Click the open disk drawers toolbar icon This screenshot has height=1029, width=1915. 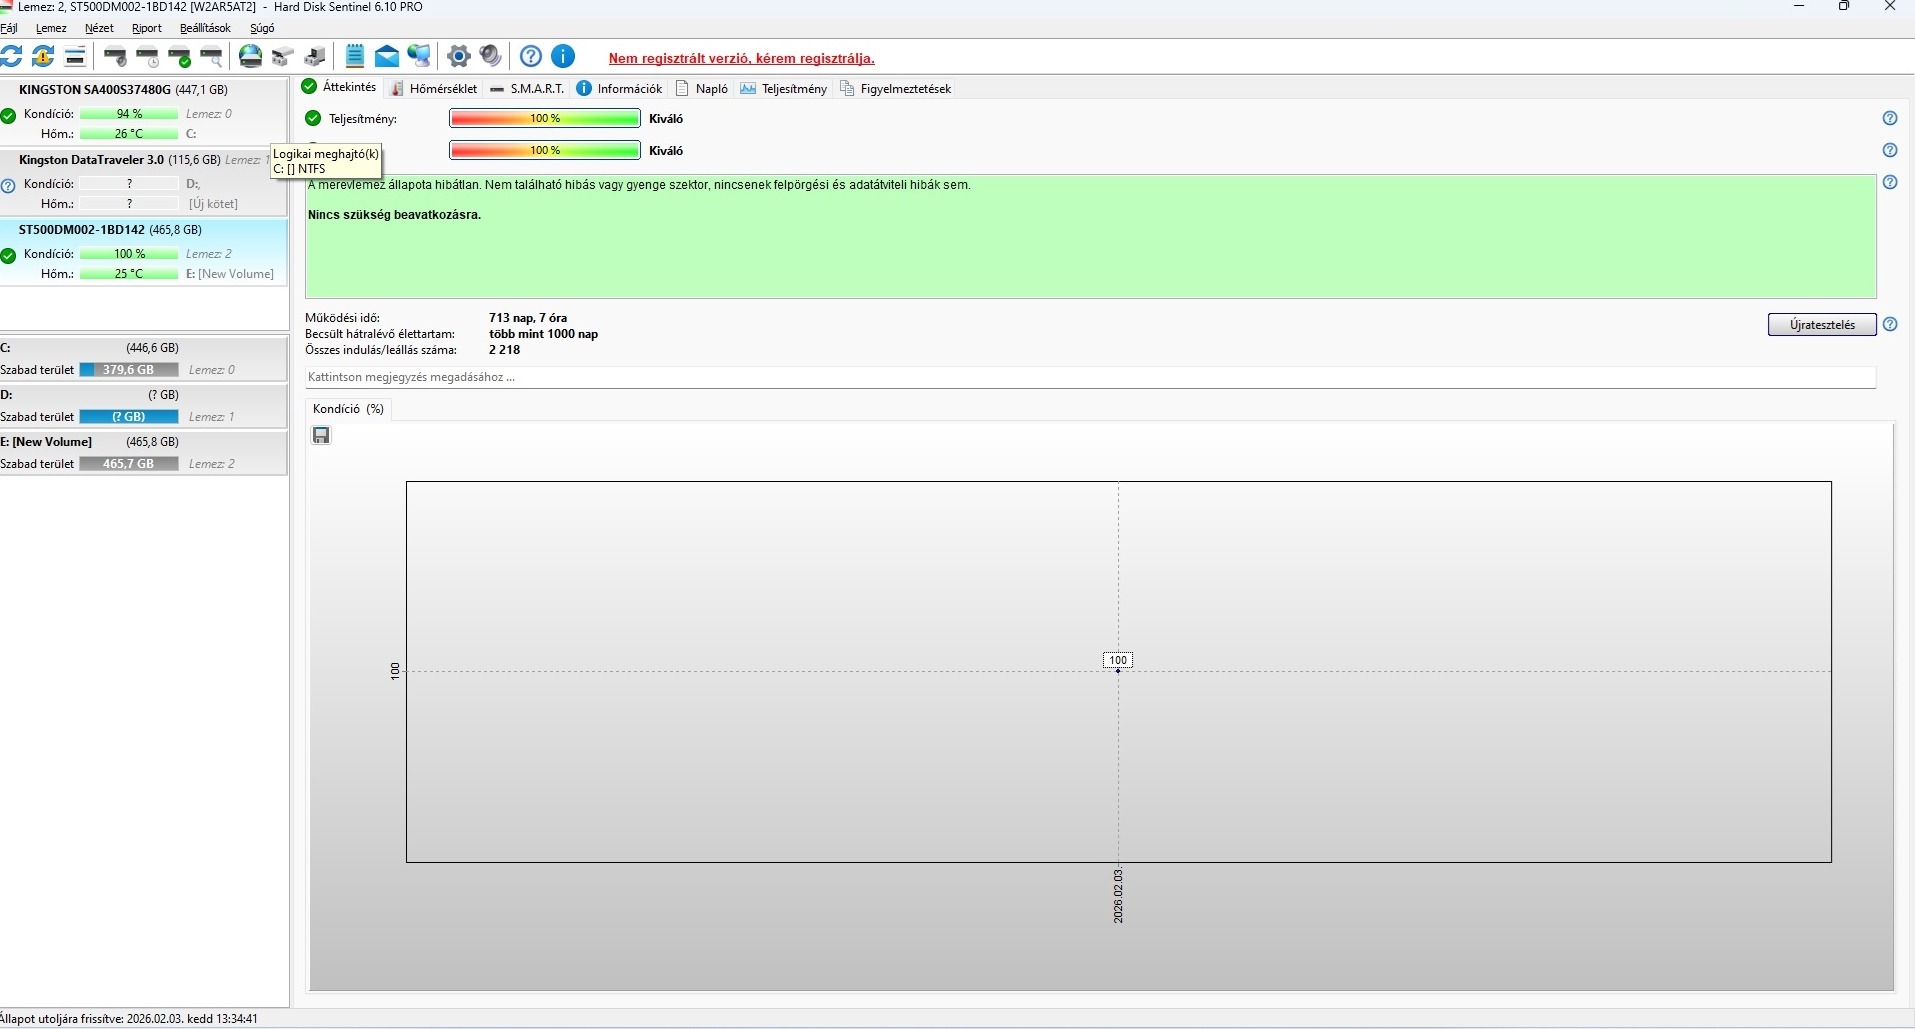coord(283,56)
